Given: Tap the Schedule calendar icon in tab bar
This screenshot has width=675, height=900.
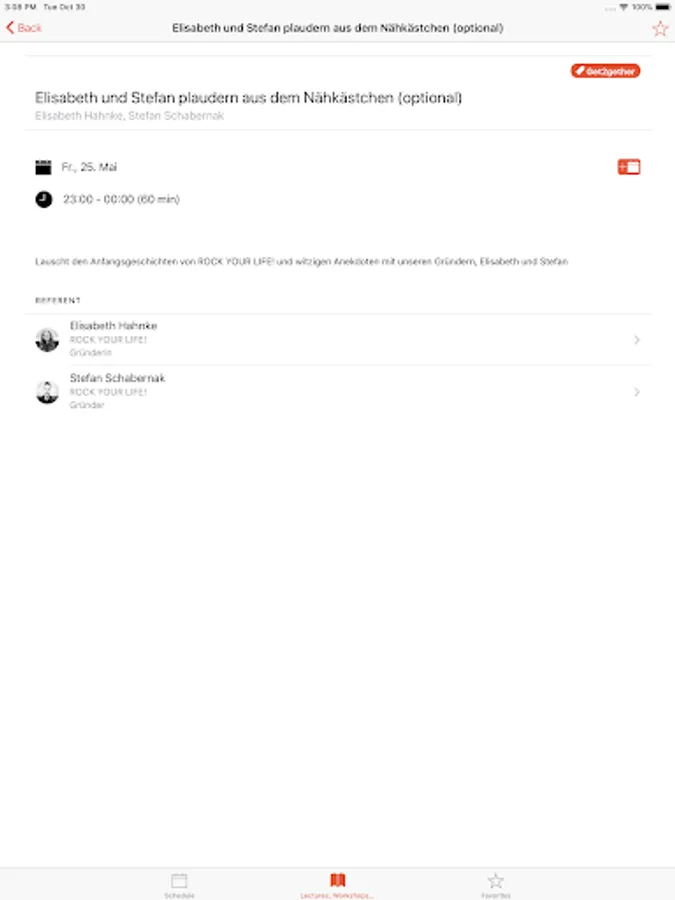Looking at the screenshot, I should pos(179,880).
